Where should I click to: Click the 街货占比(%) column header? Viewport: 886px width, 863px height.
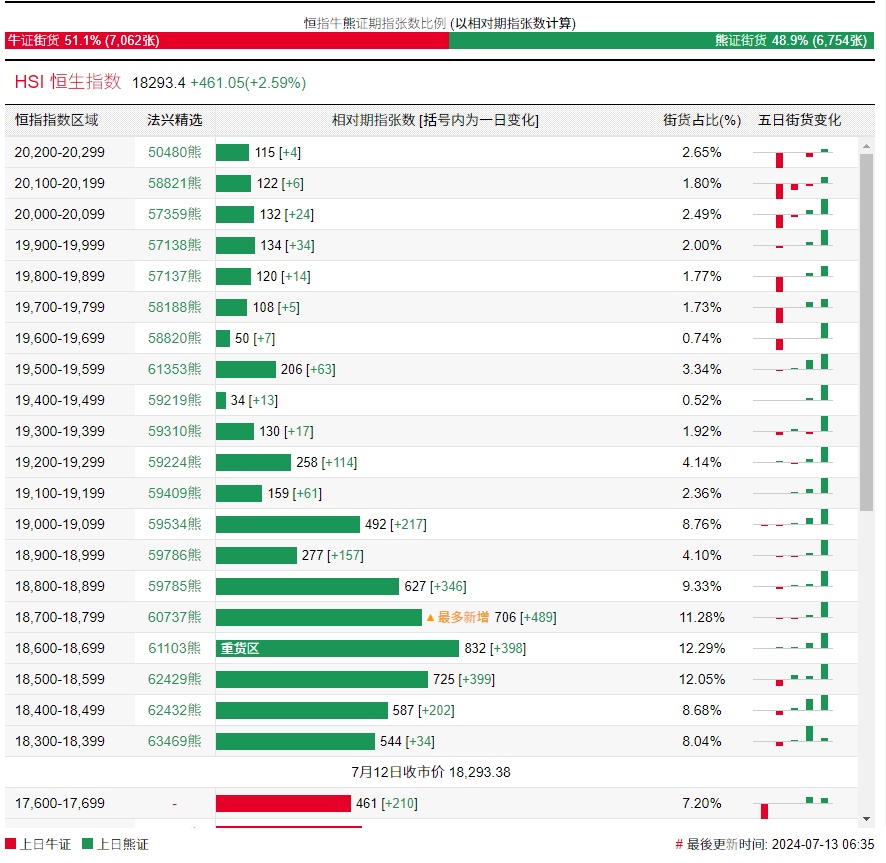coord(702,120)
